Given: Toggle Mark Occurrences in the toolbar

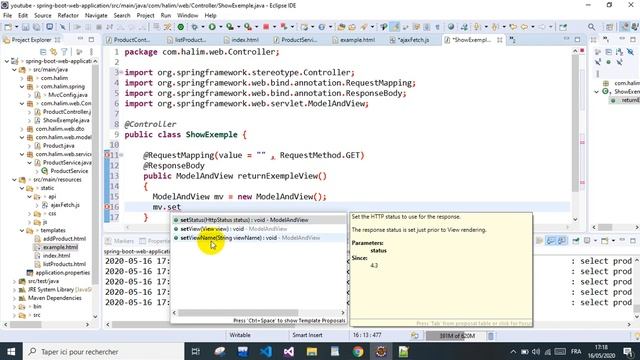Looking at the screenshot, I should coord(394,27).
